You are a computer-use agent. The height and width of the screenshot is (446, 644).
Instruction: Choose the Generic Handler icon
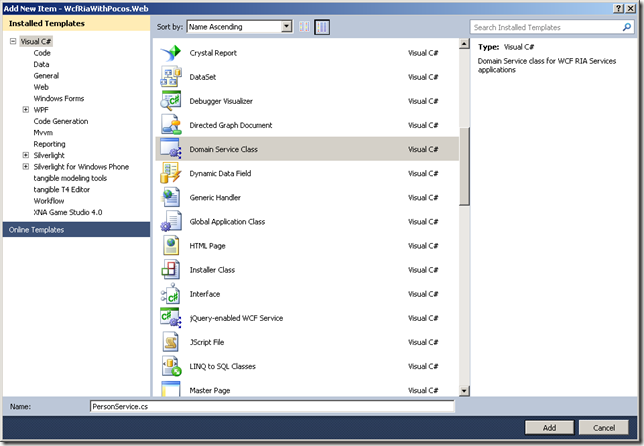point(171,197)
